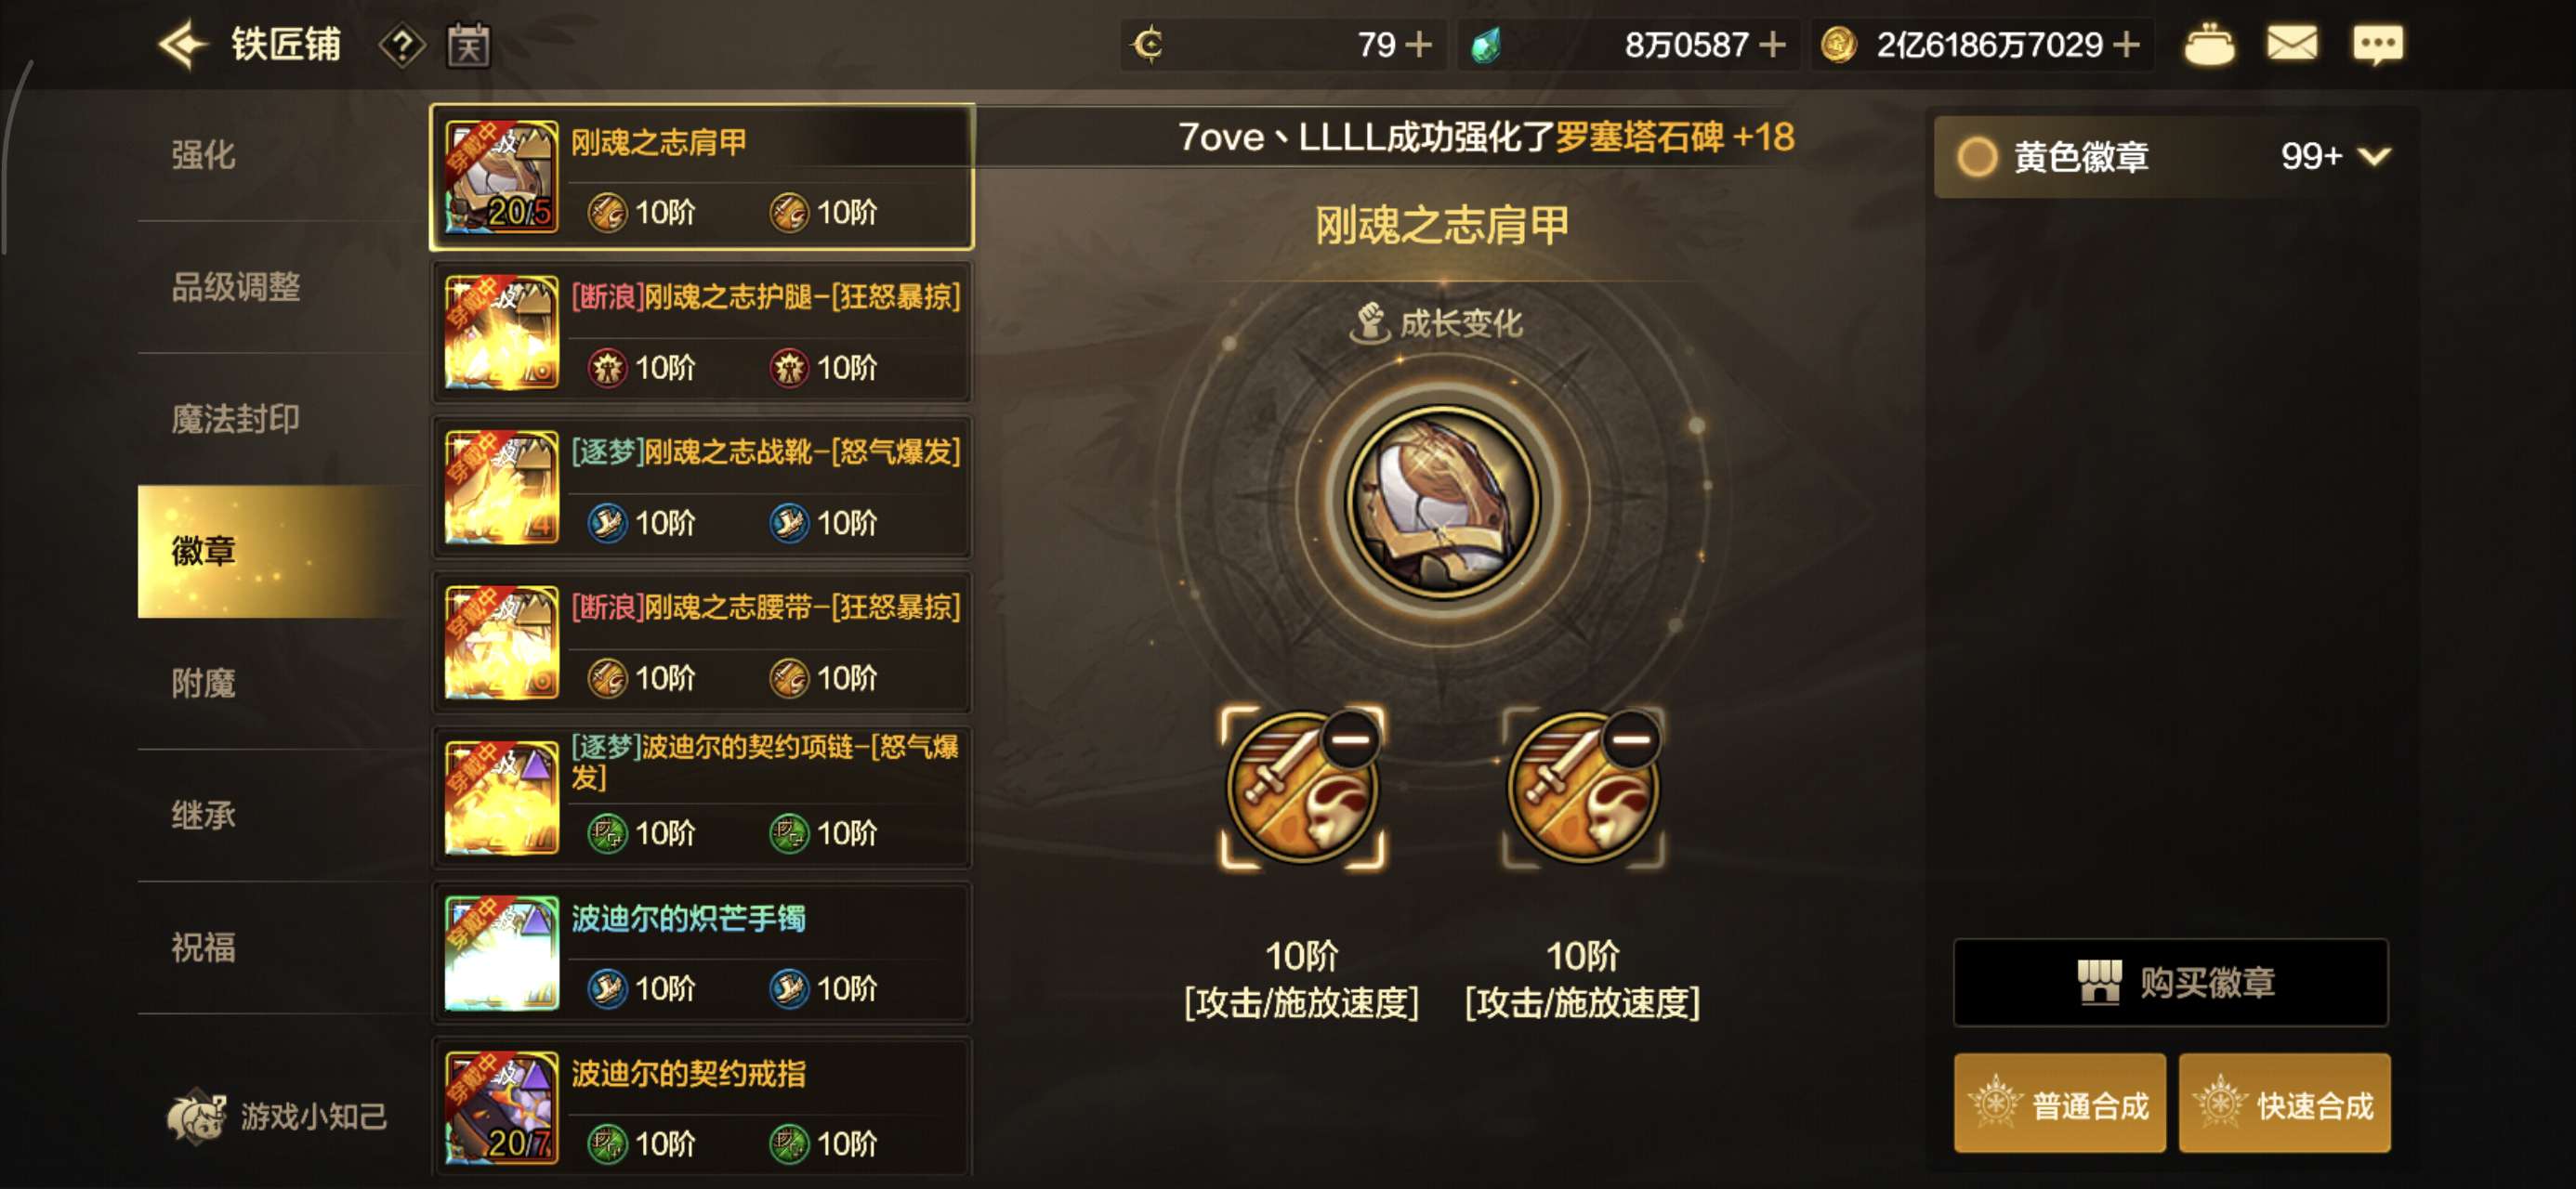Viewport: 2576px width, 1189px height.
Task: Click the plus next to 79 fatigue
Action: point(1418,45)
